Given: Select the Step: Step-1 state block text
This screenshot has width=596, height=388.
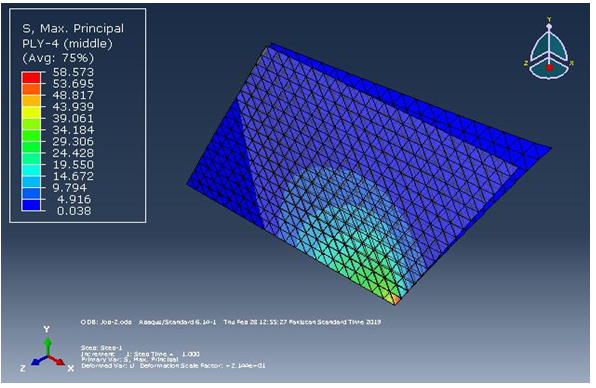Looking at the screenshot, I should point(101,348).
